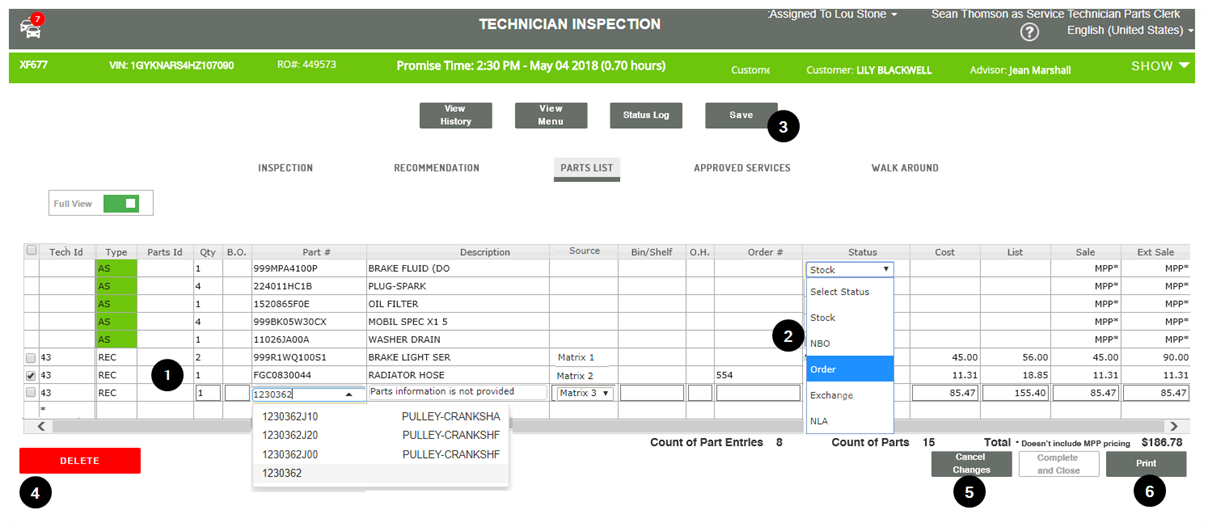
Task: Click the Save button
Action: click(x=741, y=115)
